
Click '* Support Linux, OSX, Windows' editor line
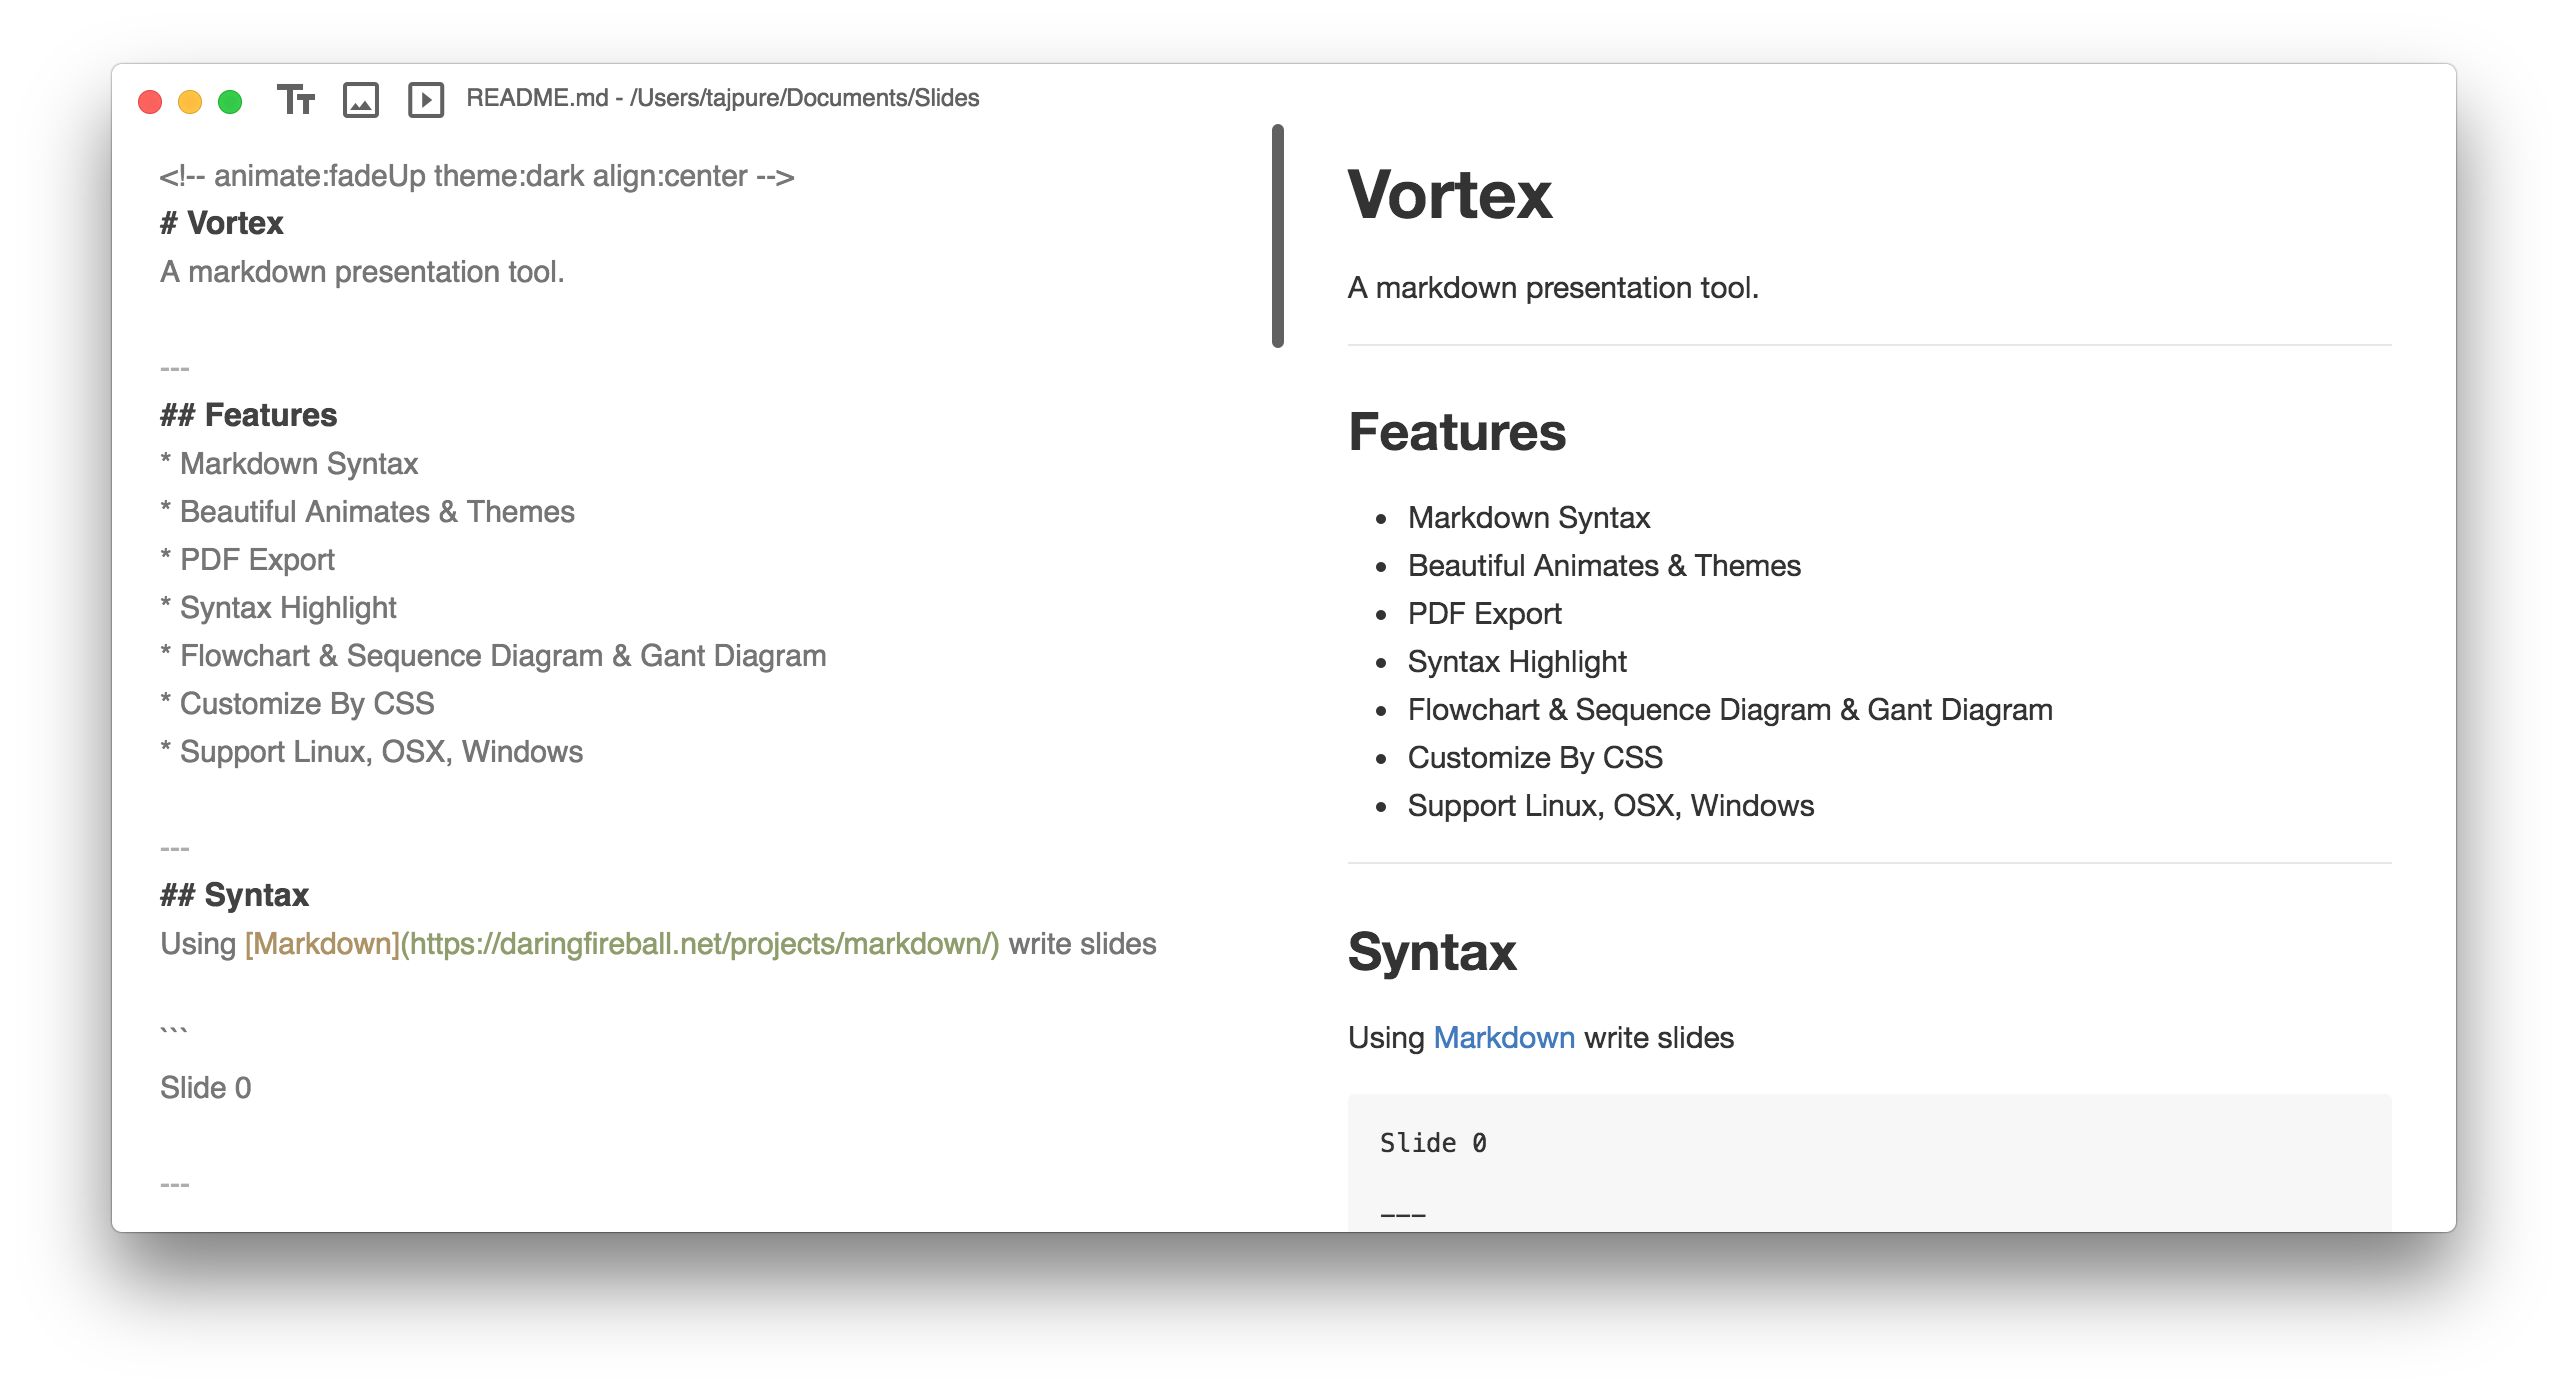coord(371,752)
